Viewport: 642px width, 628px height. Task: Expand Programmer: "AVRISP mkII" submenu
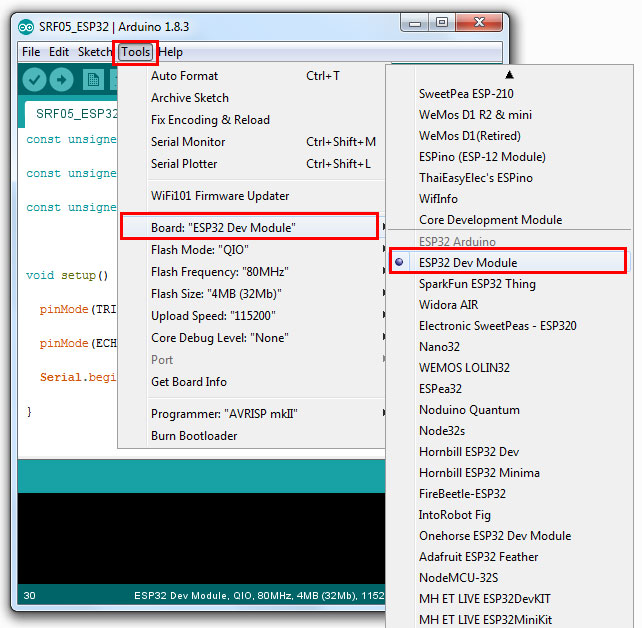point(251,414)
